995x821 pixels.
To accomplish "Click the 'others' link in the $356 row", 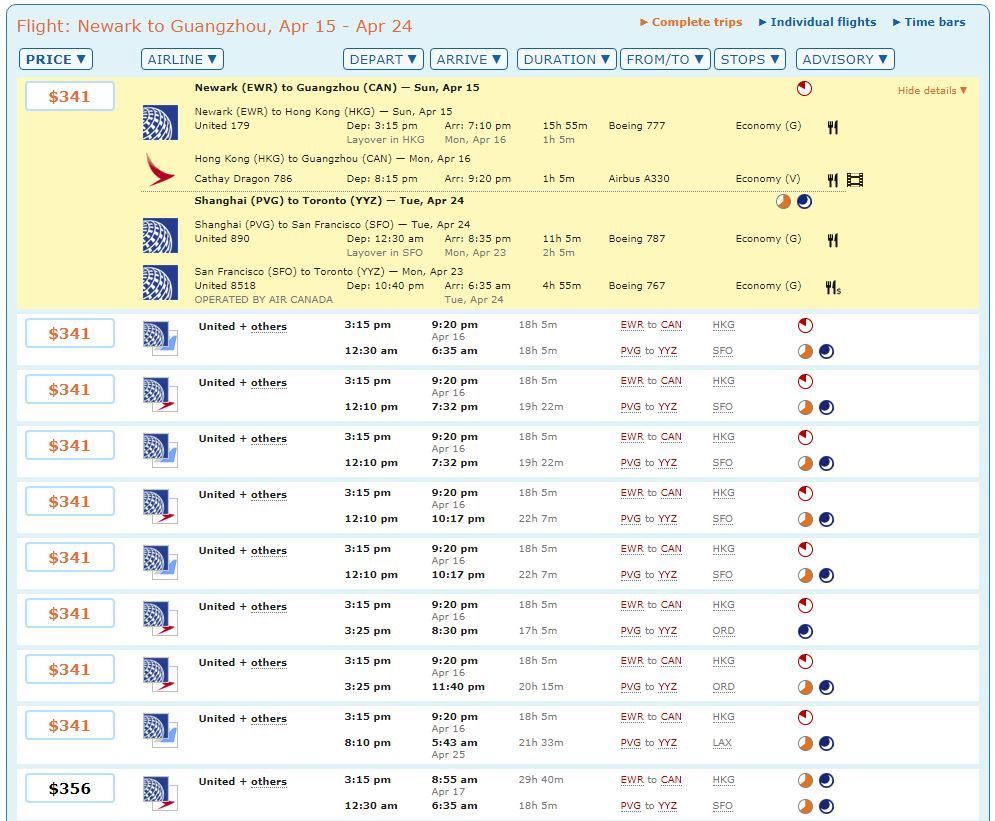I will (268, 782).
